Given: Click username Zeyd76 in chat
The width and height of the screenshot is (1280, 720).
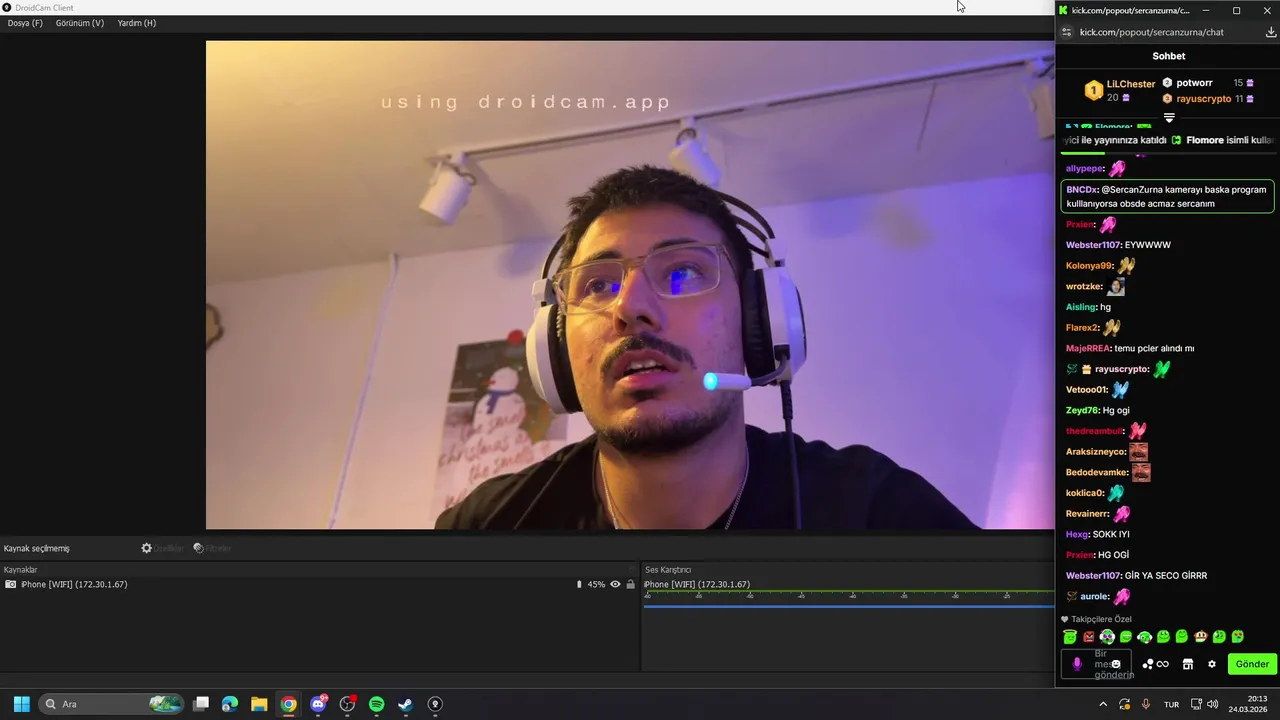Looking at the screenshot, I should click(x=1082, y=410).
